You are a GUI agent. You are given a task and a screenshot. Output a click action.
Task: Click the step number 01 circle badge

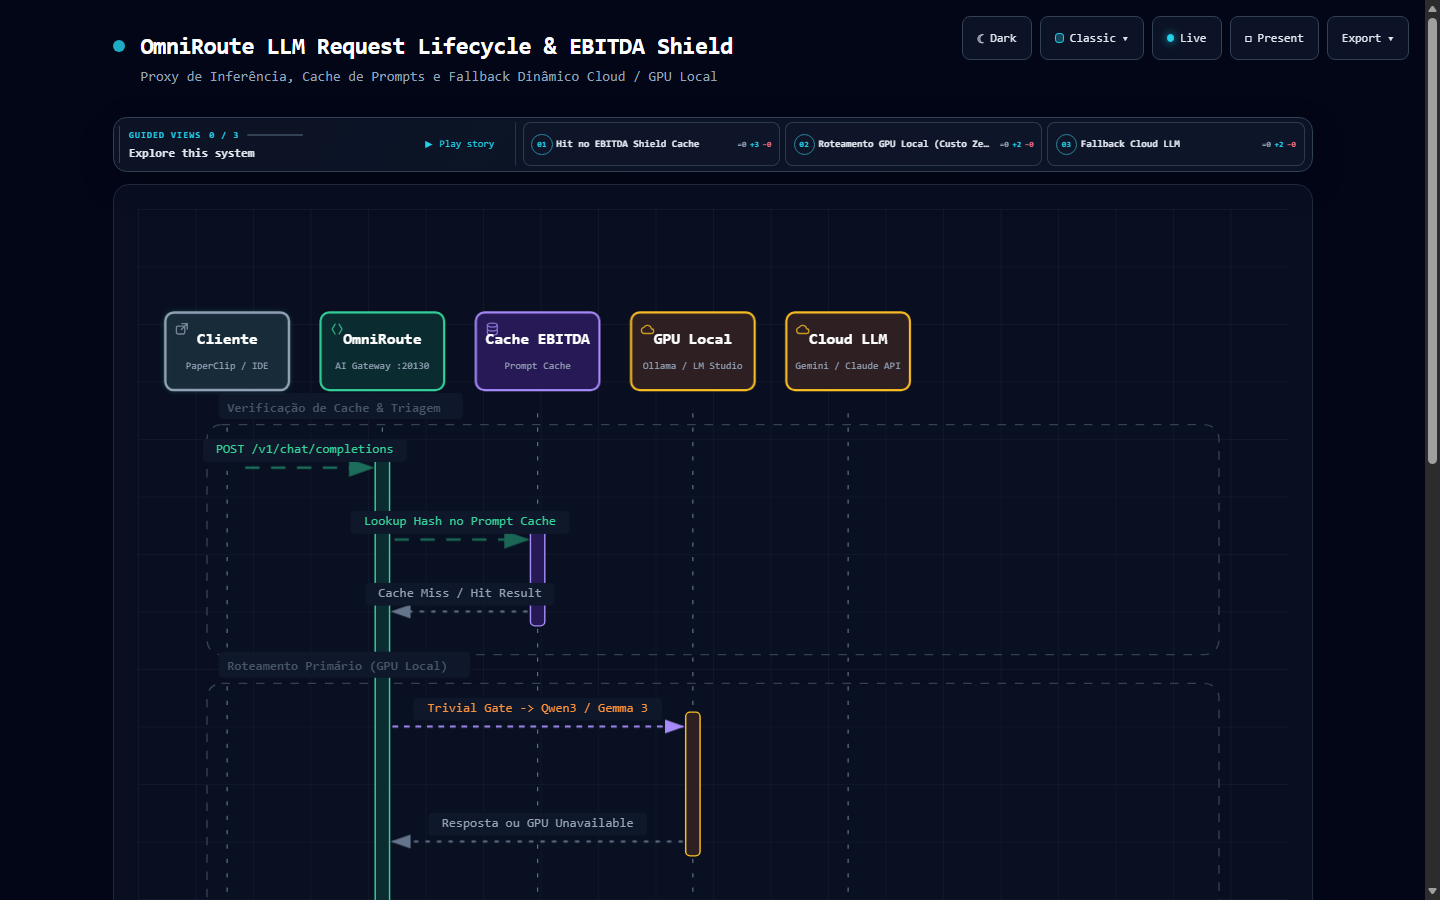pos(542,144)
